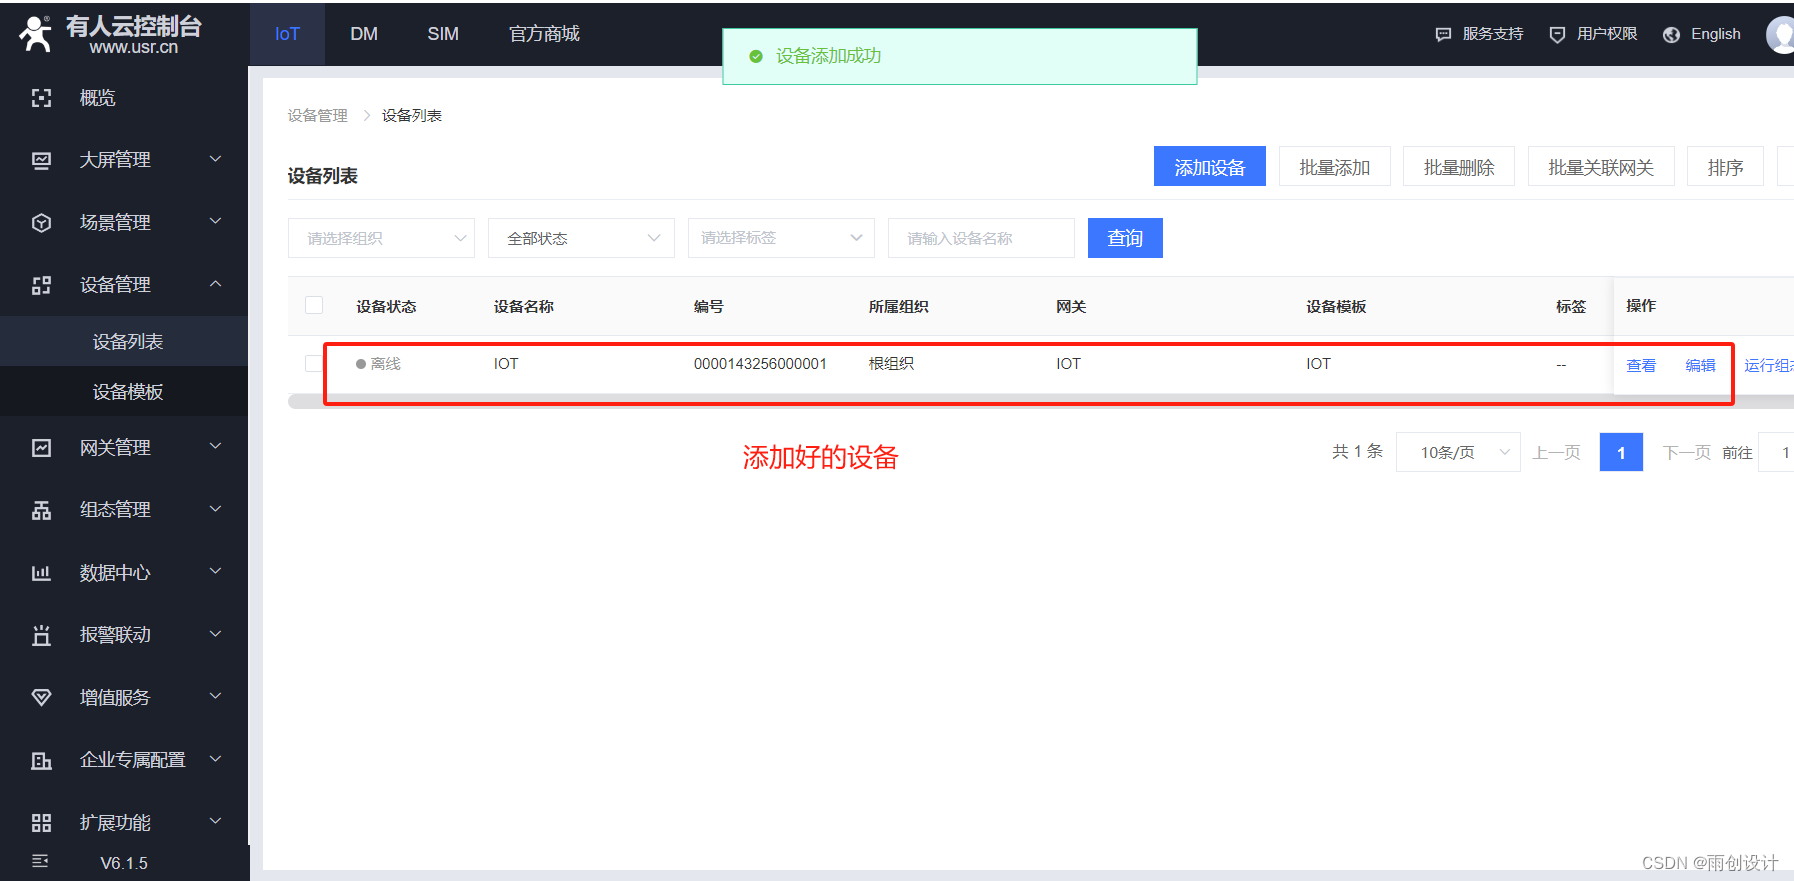Open the user avatar menu

pyautogui.click(x=1781, y=34)
